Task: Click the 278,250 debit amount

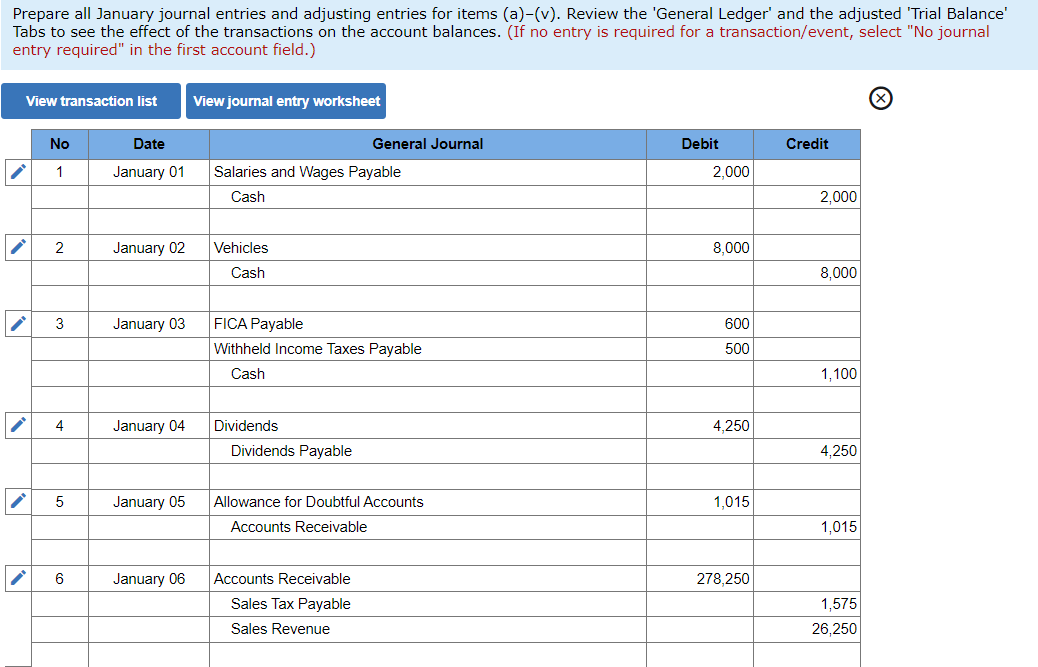Action: click(700, 578)
